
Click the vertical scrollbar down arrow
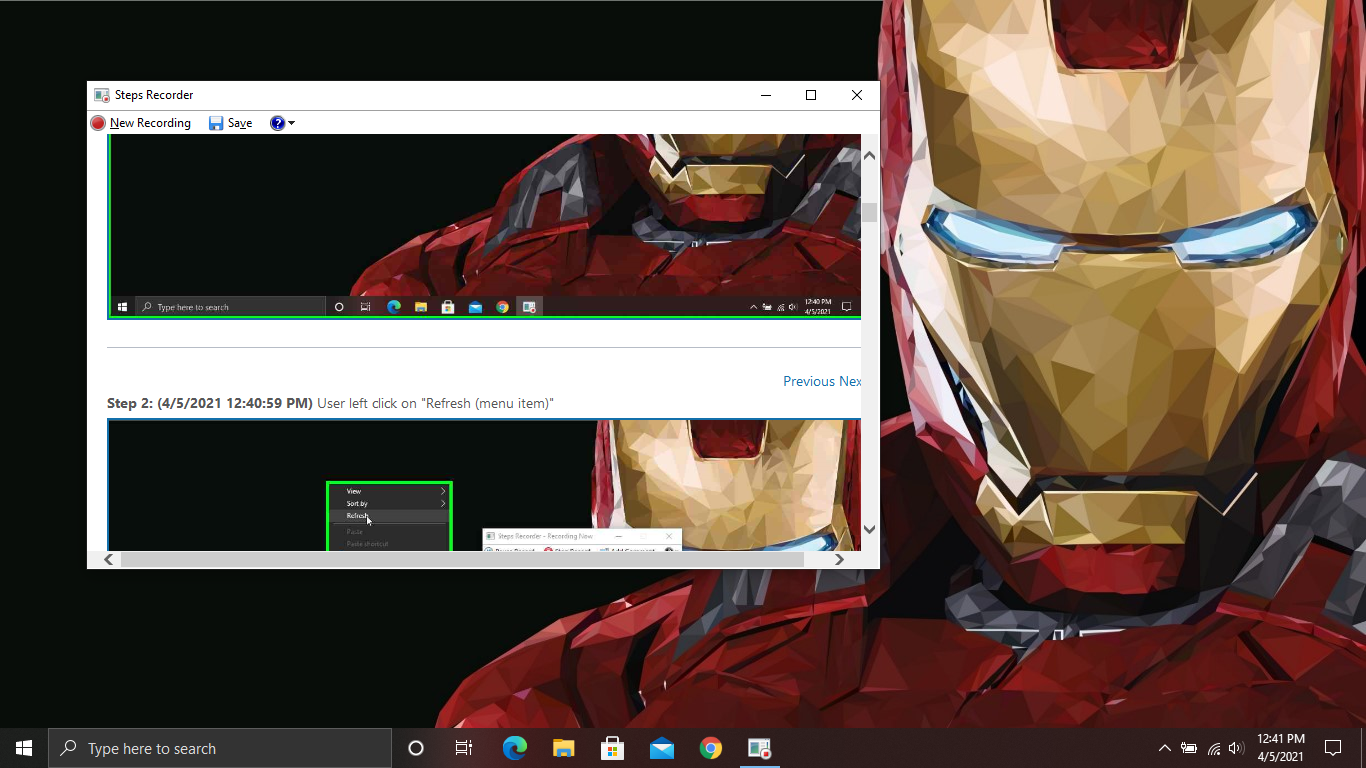click(869, 529)
